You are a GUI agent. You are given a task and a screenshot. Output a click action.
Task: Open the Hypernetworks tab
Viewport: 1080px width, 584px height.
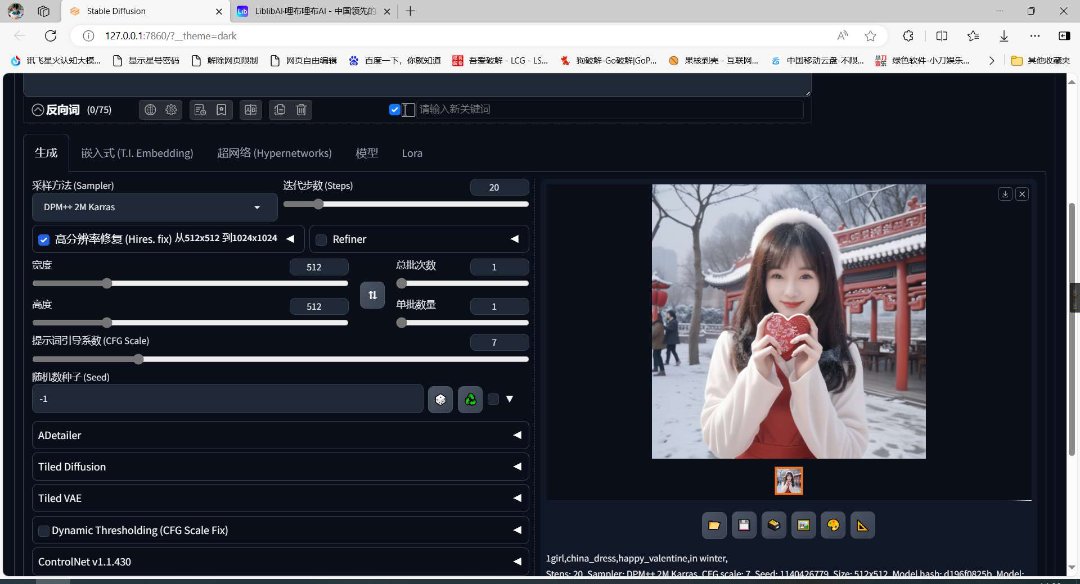[274, 153]
